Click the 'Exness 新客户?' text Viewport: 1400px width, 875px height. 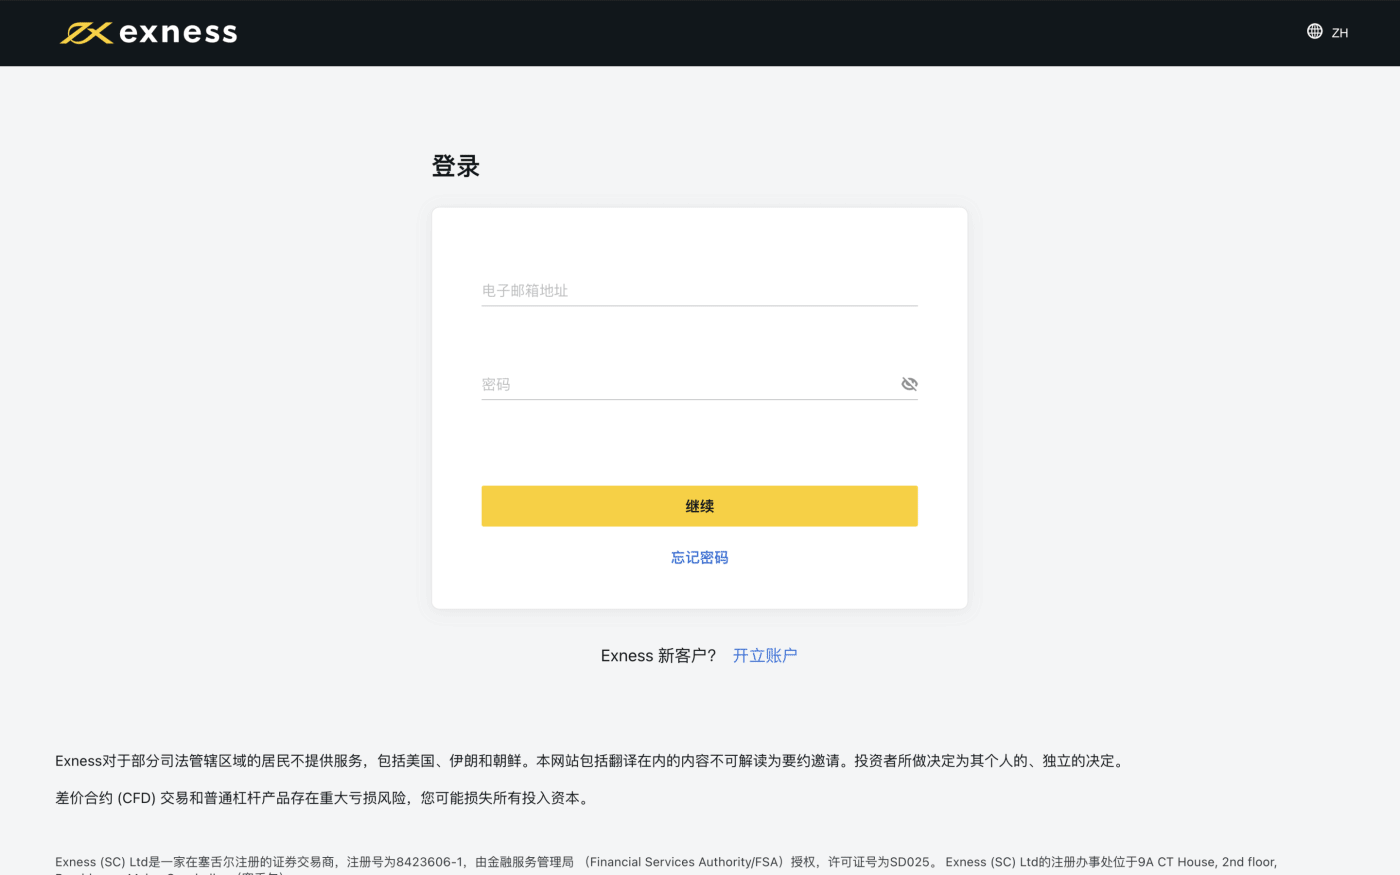click(658, 656)
